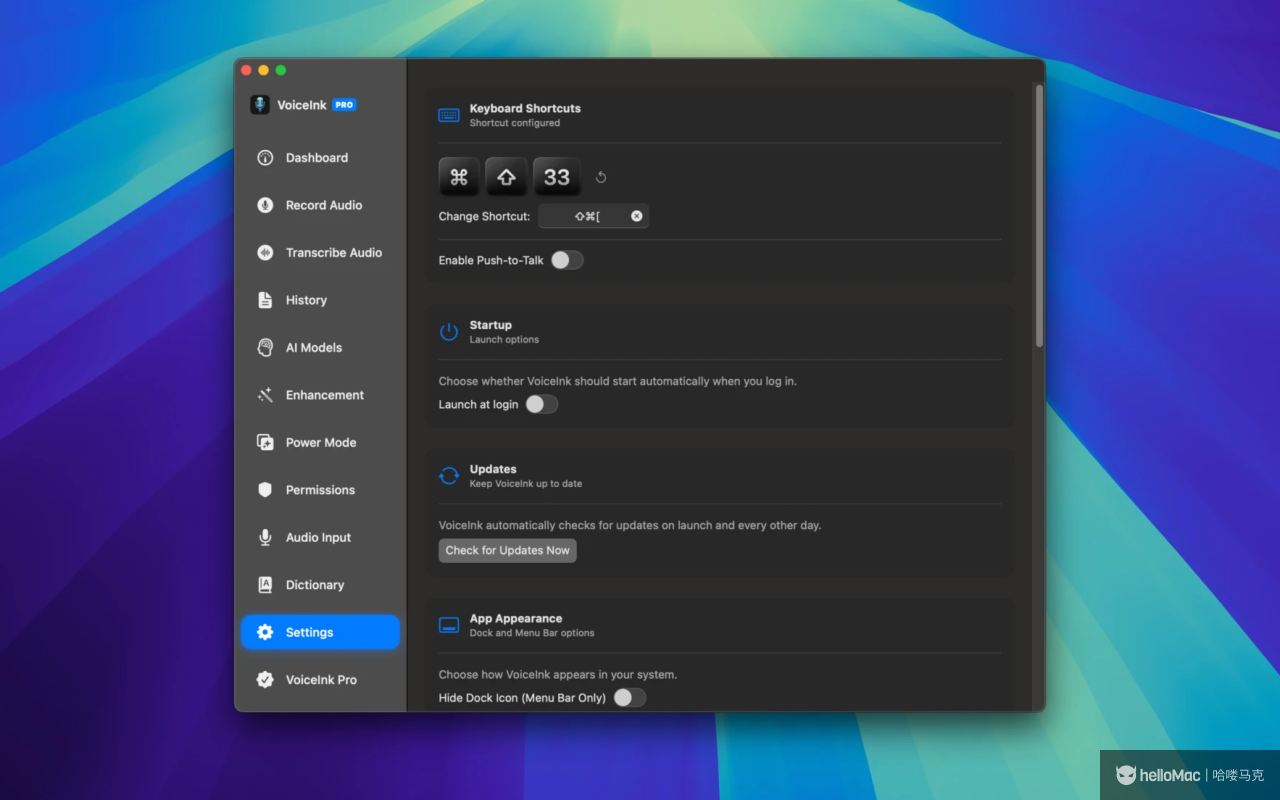This screenshot has height=800, width=1280.
Task: Click the App Appearance dock icon
Action: coord(449,626)
